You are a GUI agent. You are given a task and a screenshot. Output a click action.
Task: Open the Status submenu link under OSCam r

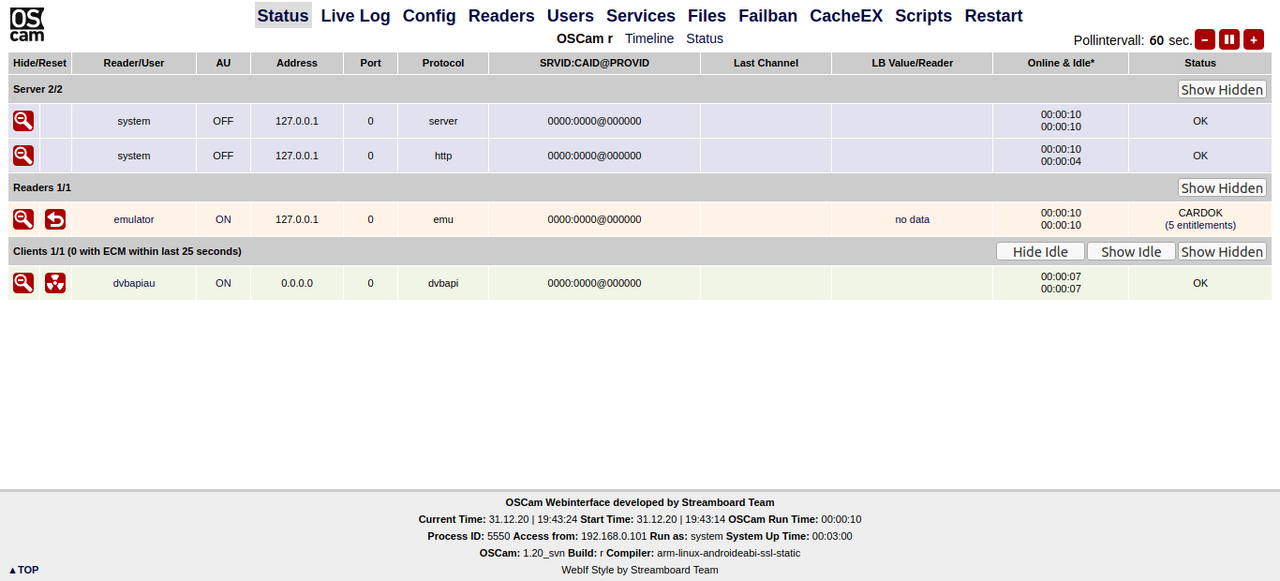705,38
